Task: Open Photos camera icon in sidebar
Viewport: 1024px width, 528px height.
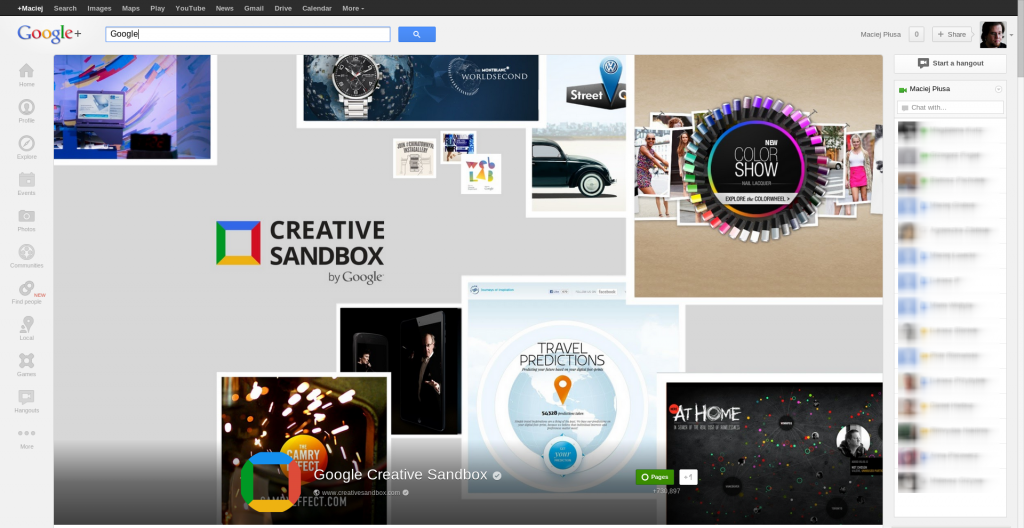Action: [27, 216]
